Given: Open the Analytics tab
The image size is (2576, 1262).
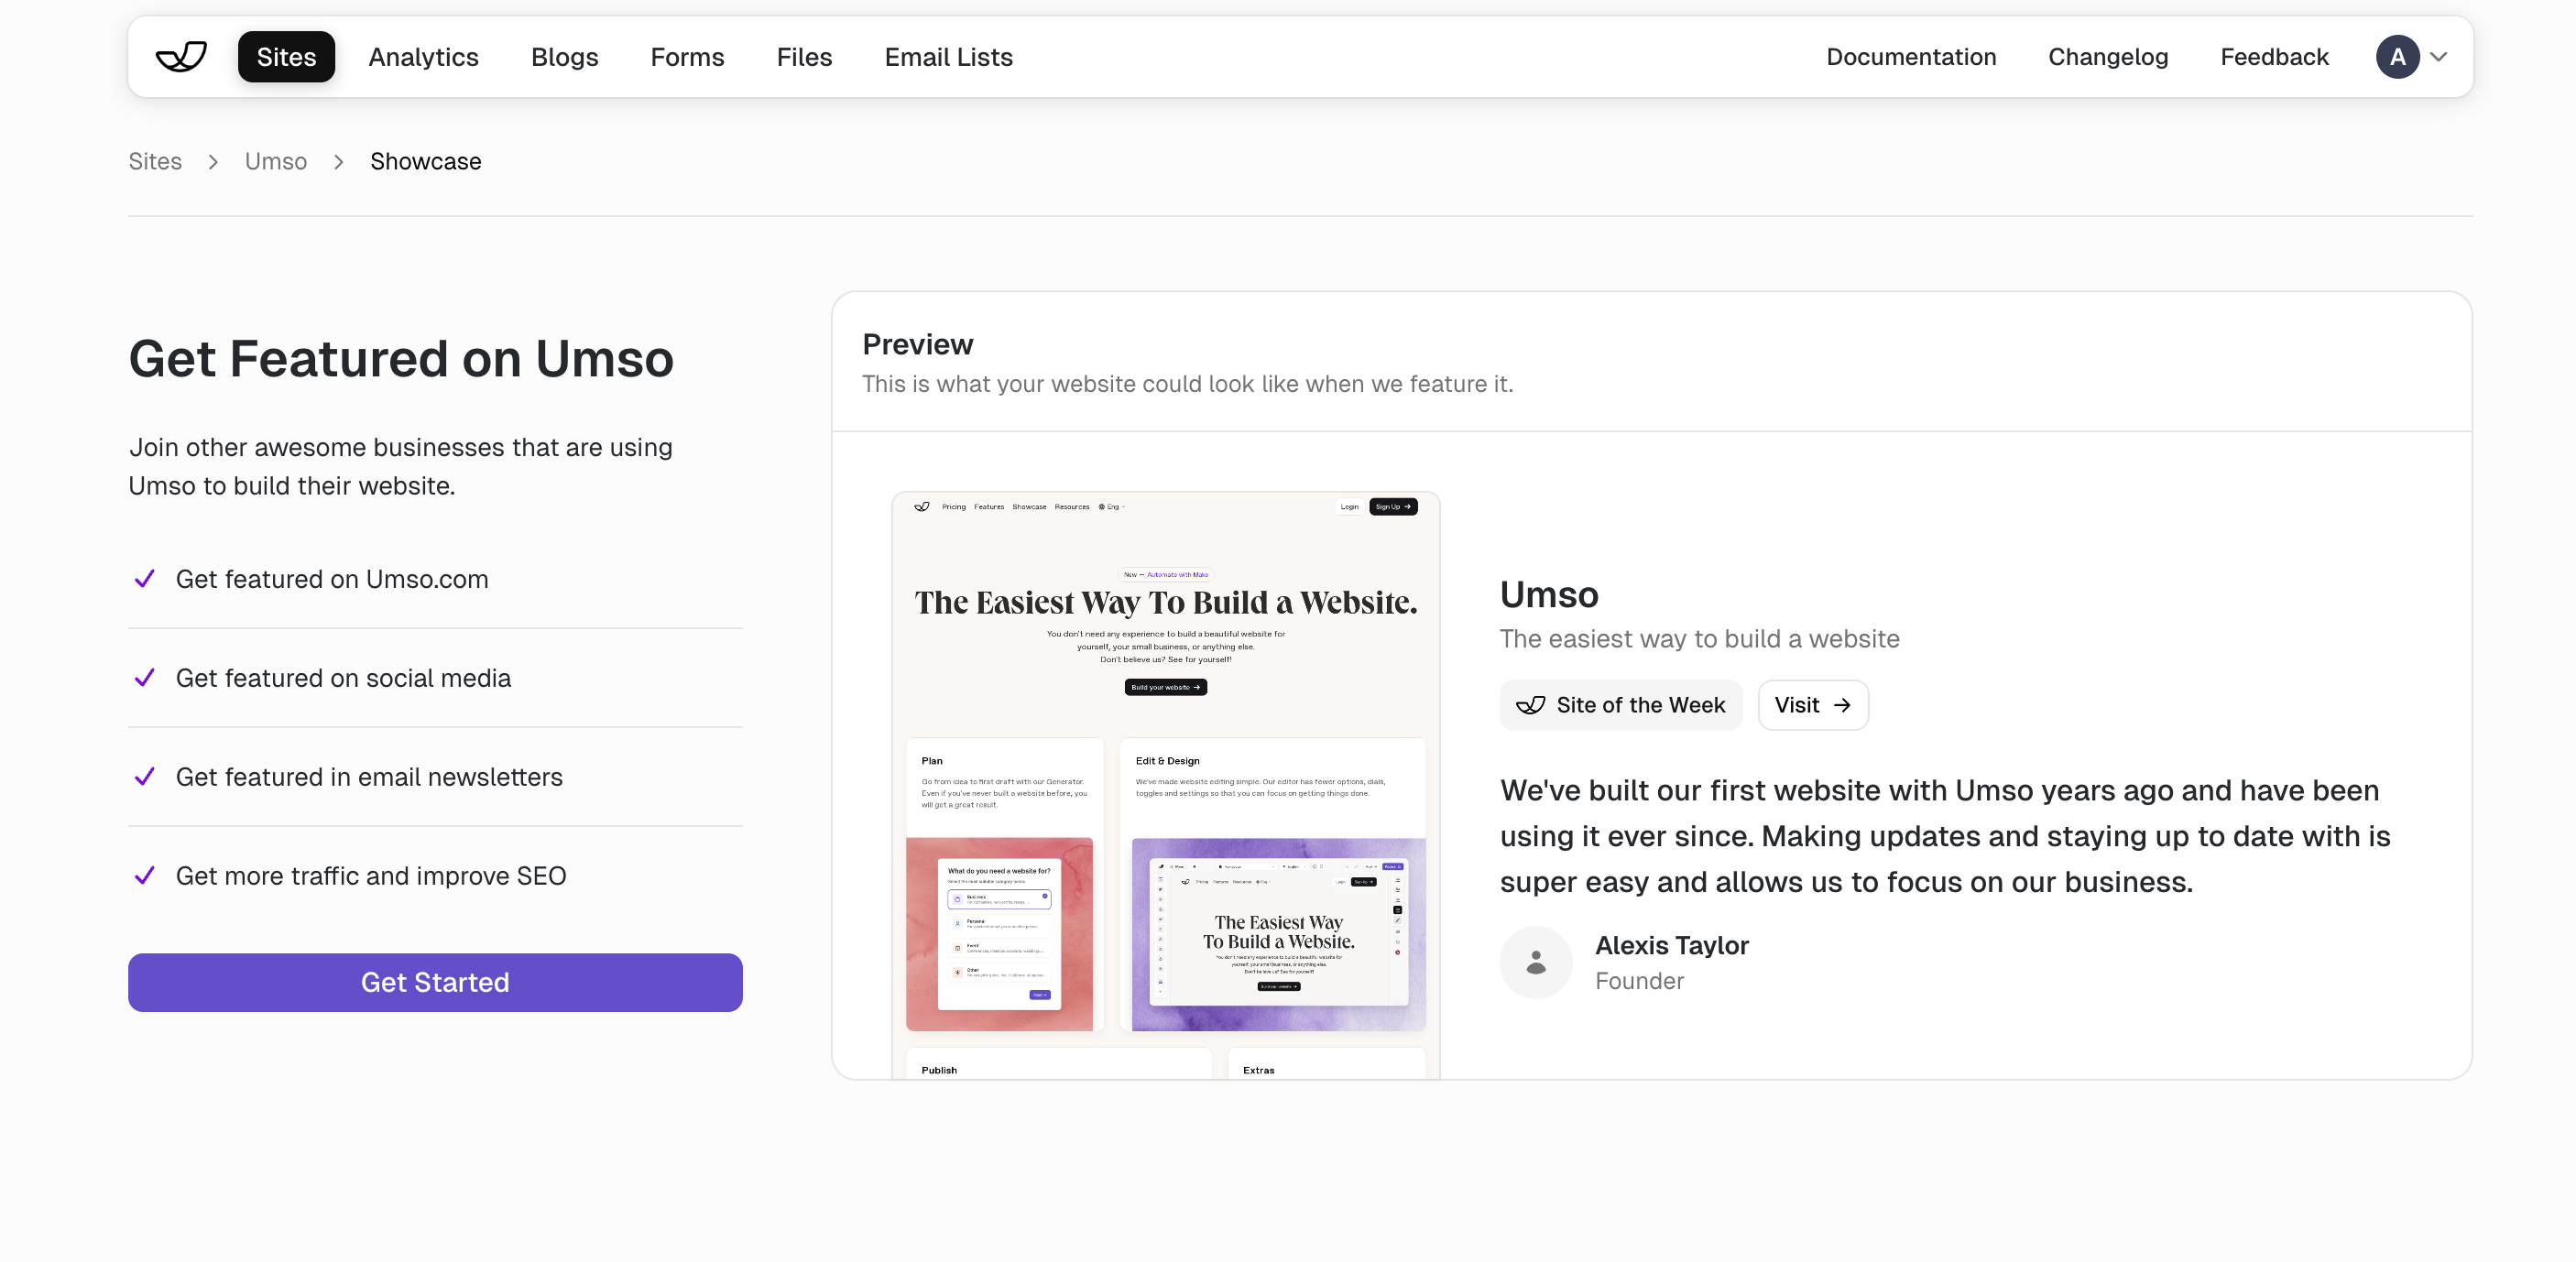Looking at the screenshot, I should [x=423, y=57].
